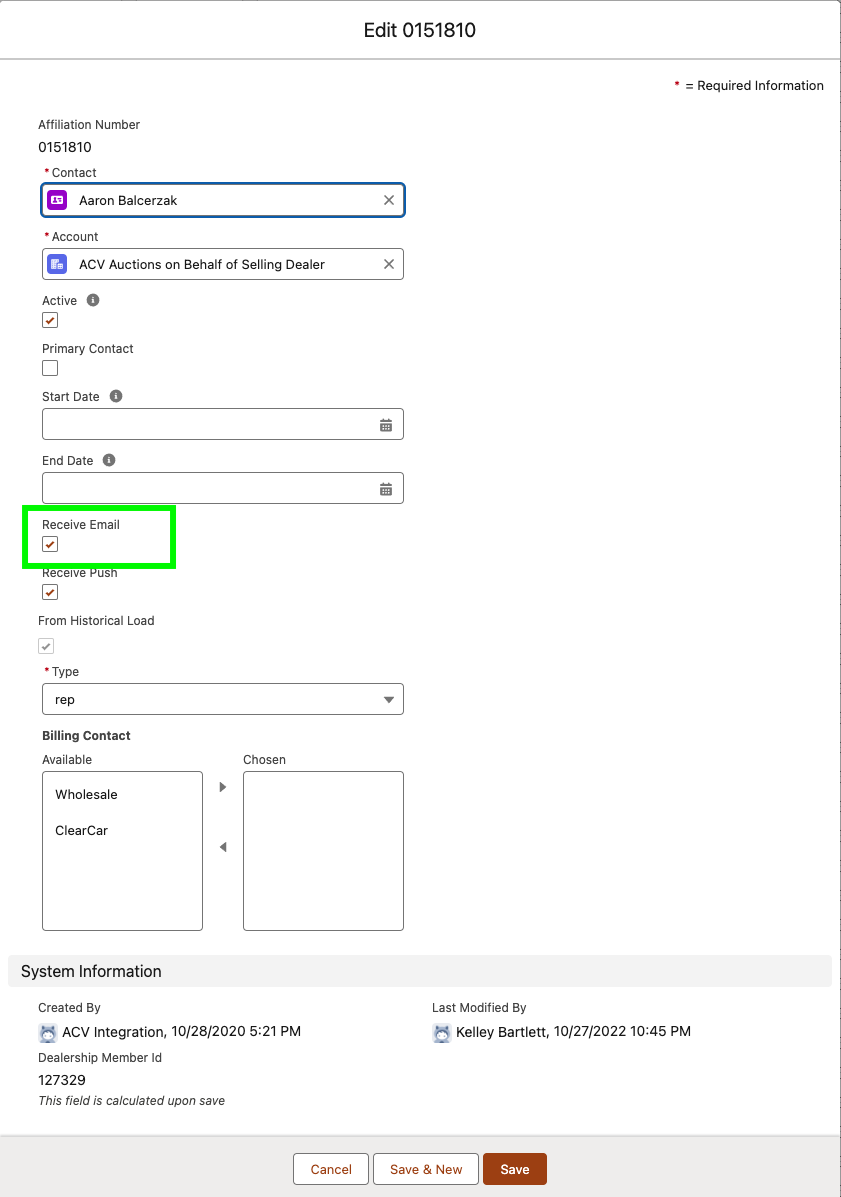Clear the Aaron Balcerzak contact selection
The width and height of the screenshot is (841, 1197).
point(389,200)
